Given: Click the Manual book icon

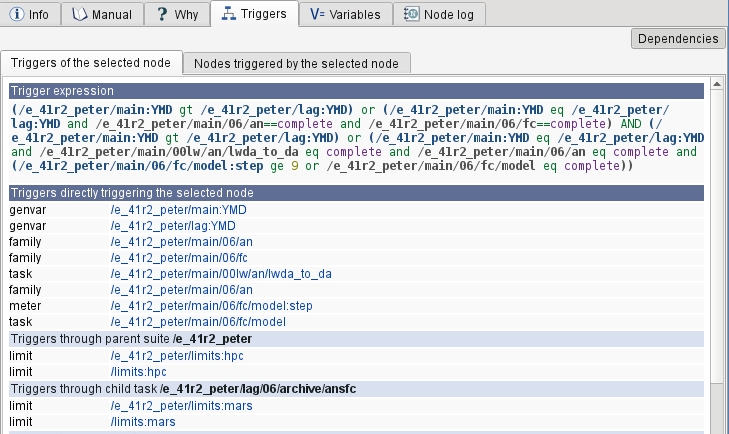Looking at the screenshot, I should [80, 14].
